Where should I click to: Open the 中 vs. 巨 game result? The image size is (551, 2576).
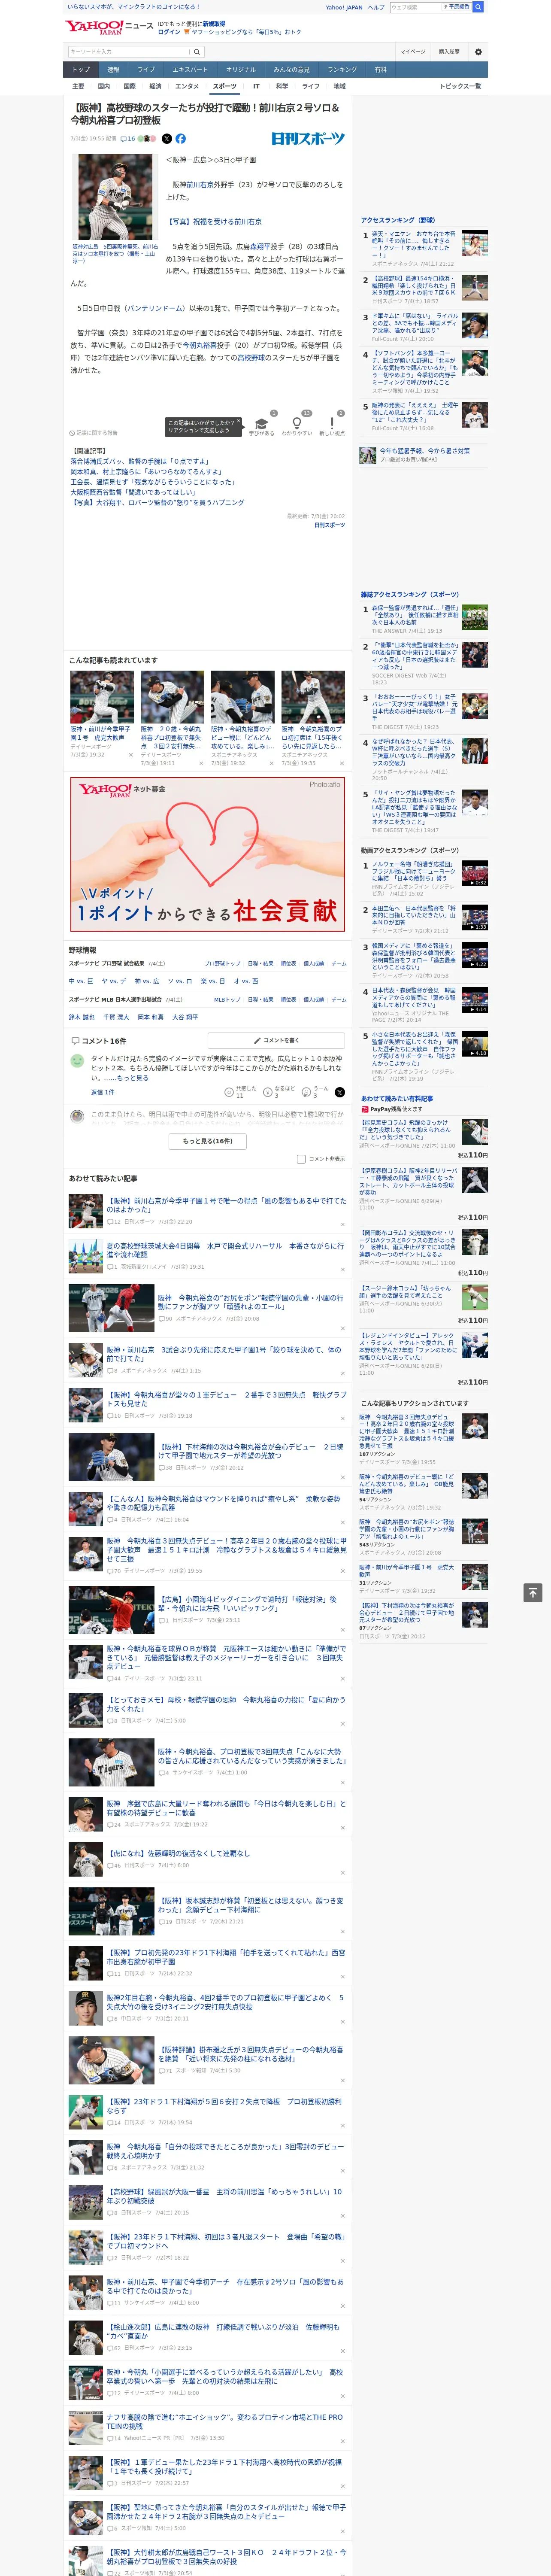click(x=81, y=981)
